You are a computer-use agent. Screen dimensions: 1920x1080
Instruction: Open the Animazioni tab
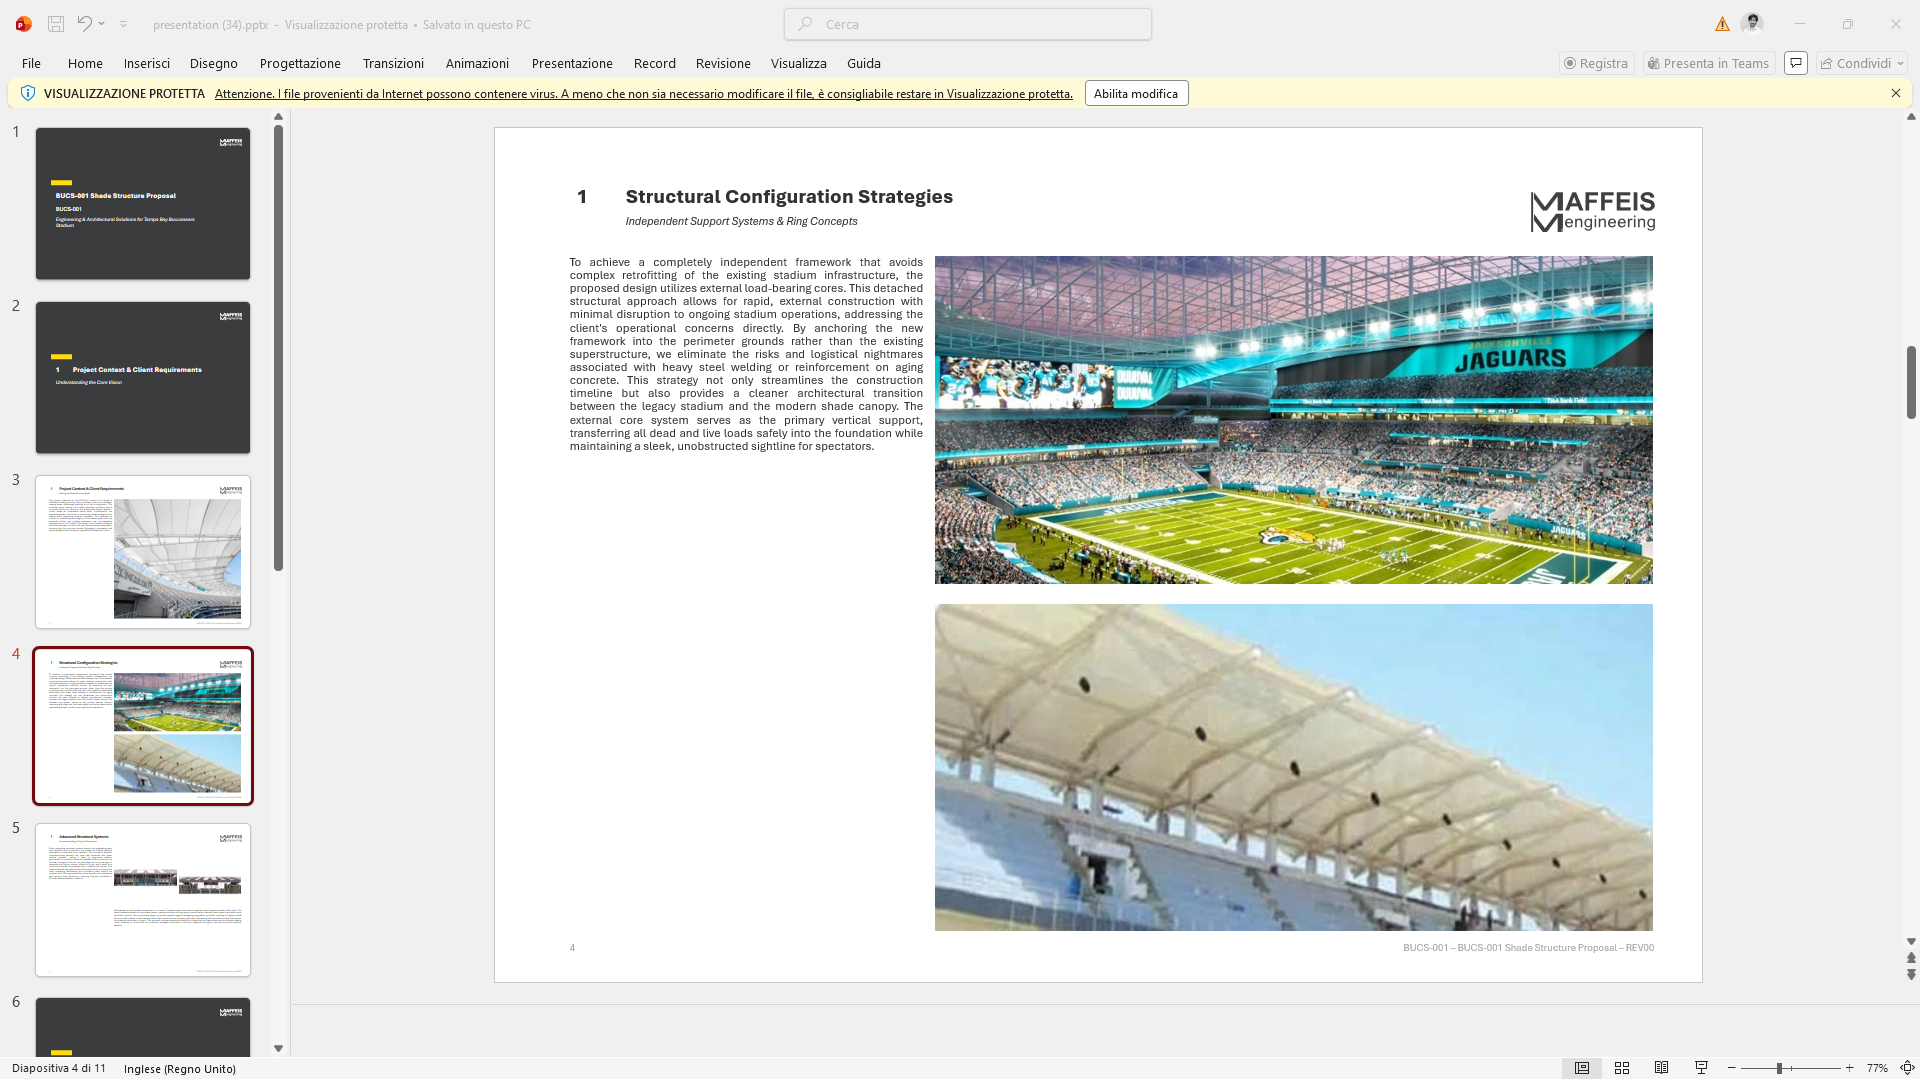(x=477, y=63)
